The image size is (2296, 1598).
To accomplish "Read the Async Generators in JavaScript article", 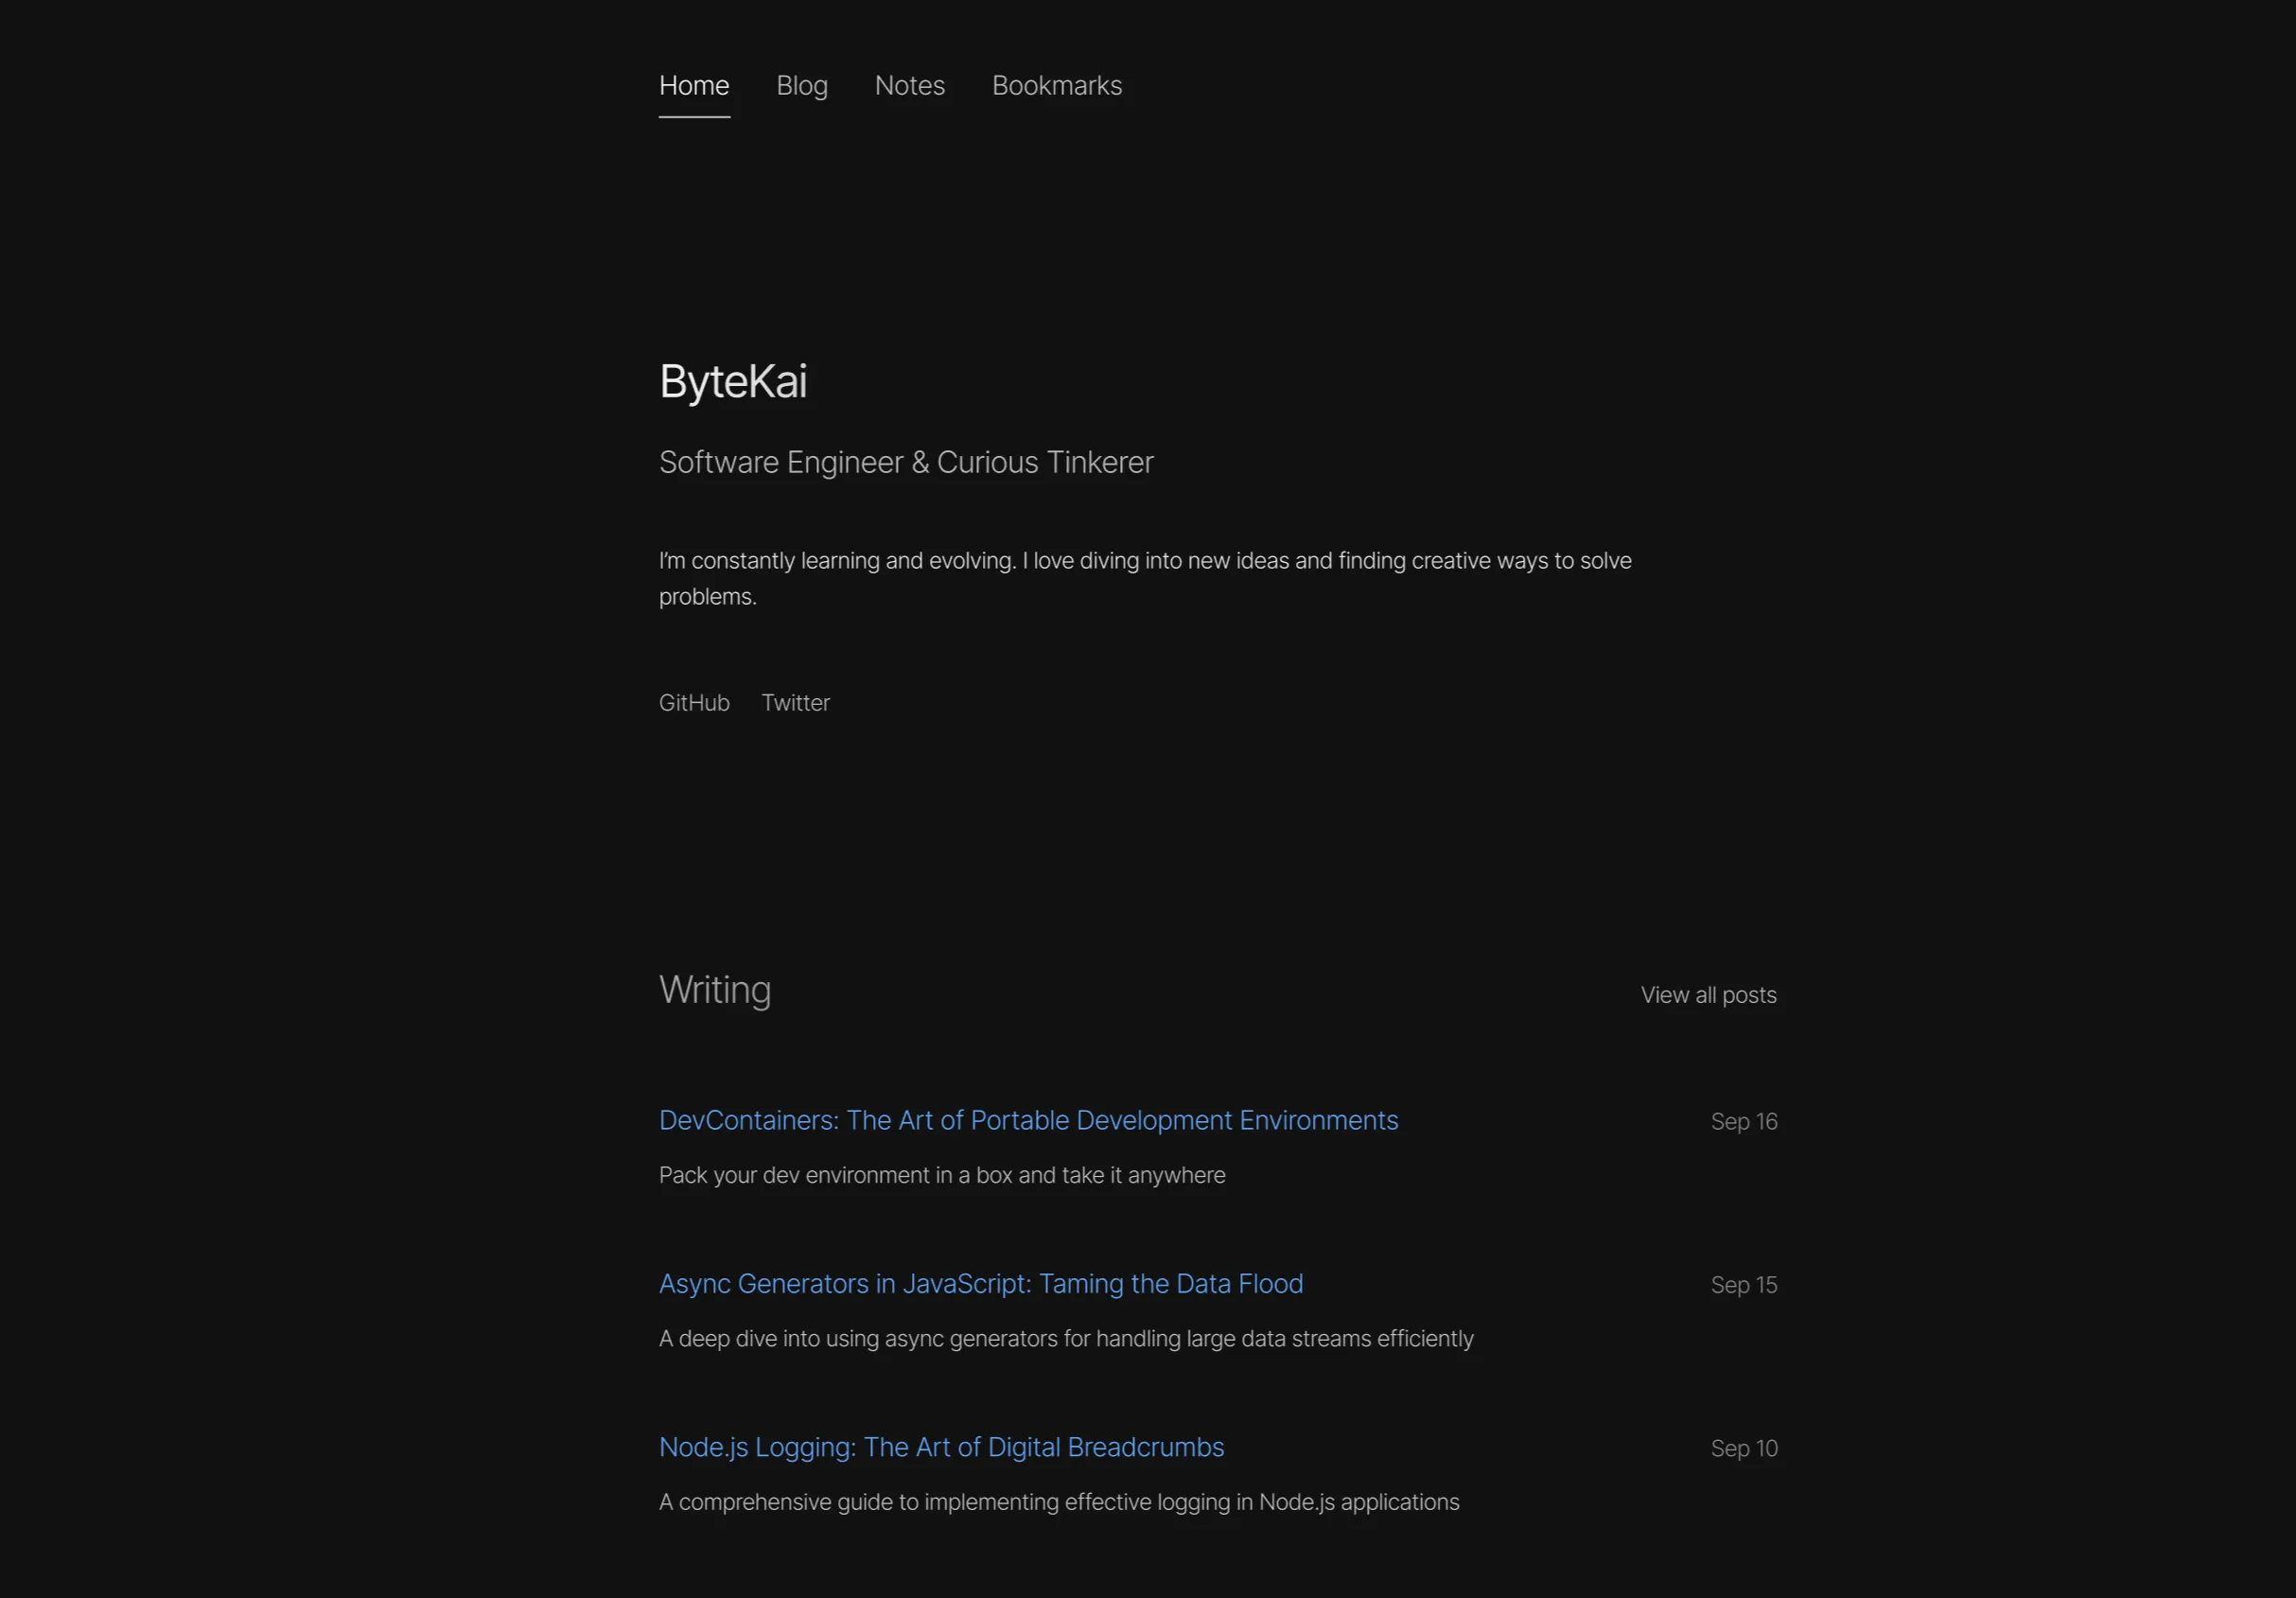I will (x=981, y=1284).
